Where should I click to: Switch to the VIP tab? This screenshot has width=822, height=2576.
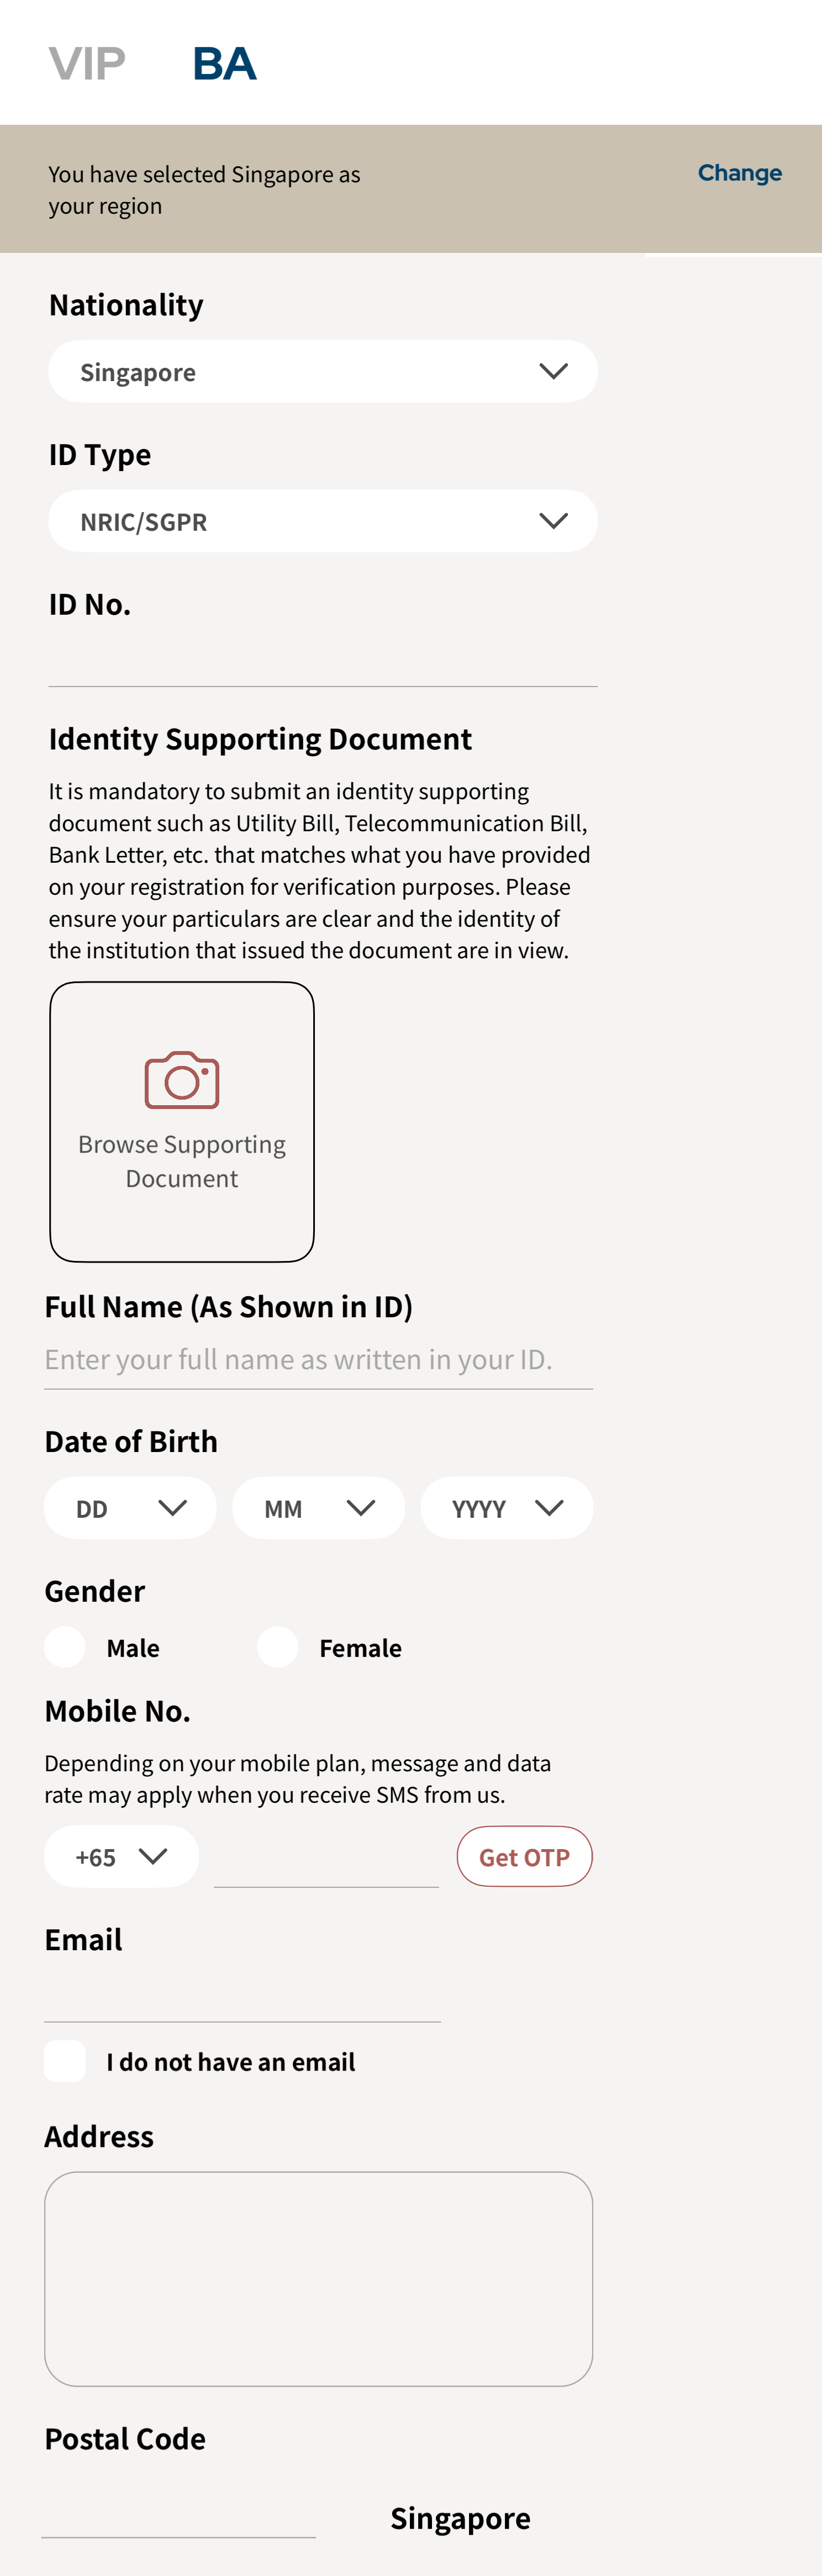(x=87, y=64)
